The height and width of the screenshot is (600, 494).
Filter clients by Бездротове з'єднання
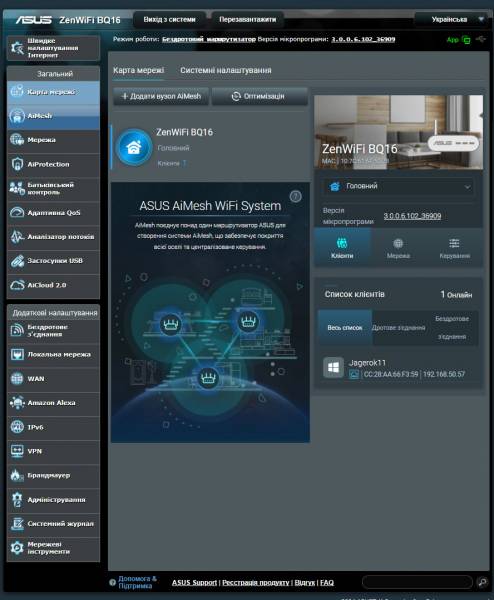click(x=452, y=328)
